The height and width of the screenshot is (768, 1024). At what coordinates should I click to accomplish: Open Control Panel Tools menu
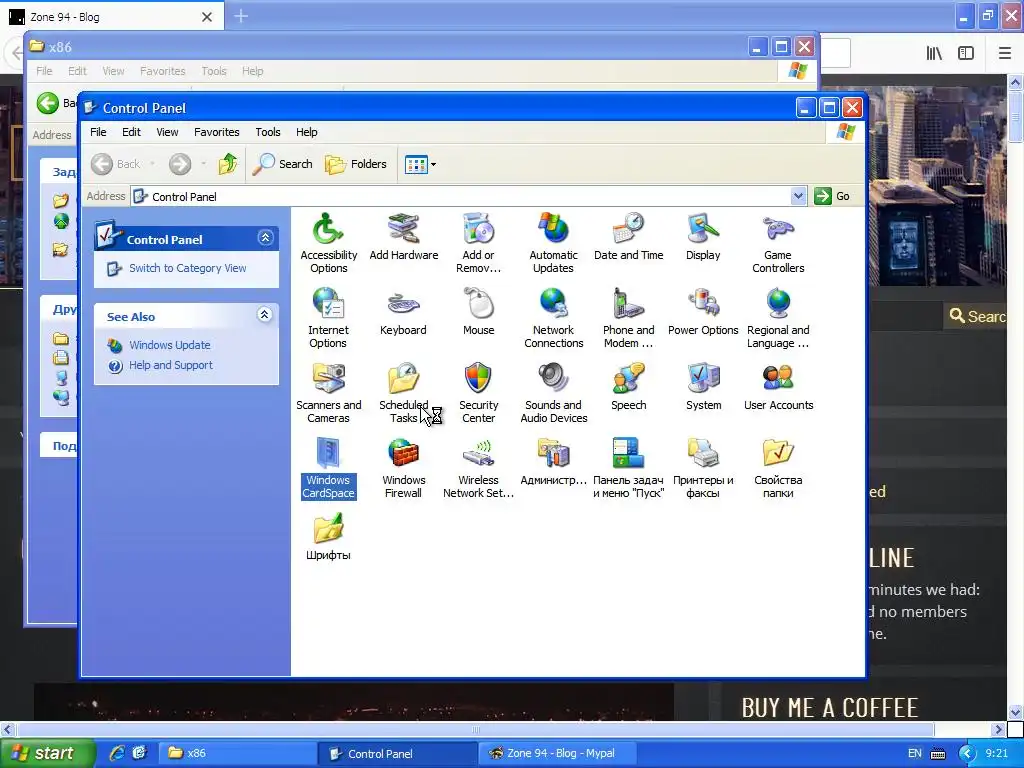268,132
